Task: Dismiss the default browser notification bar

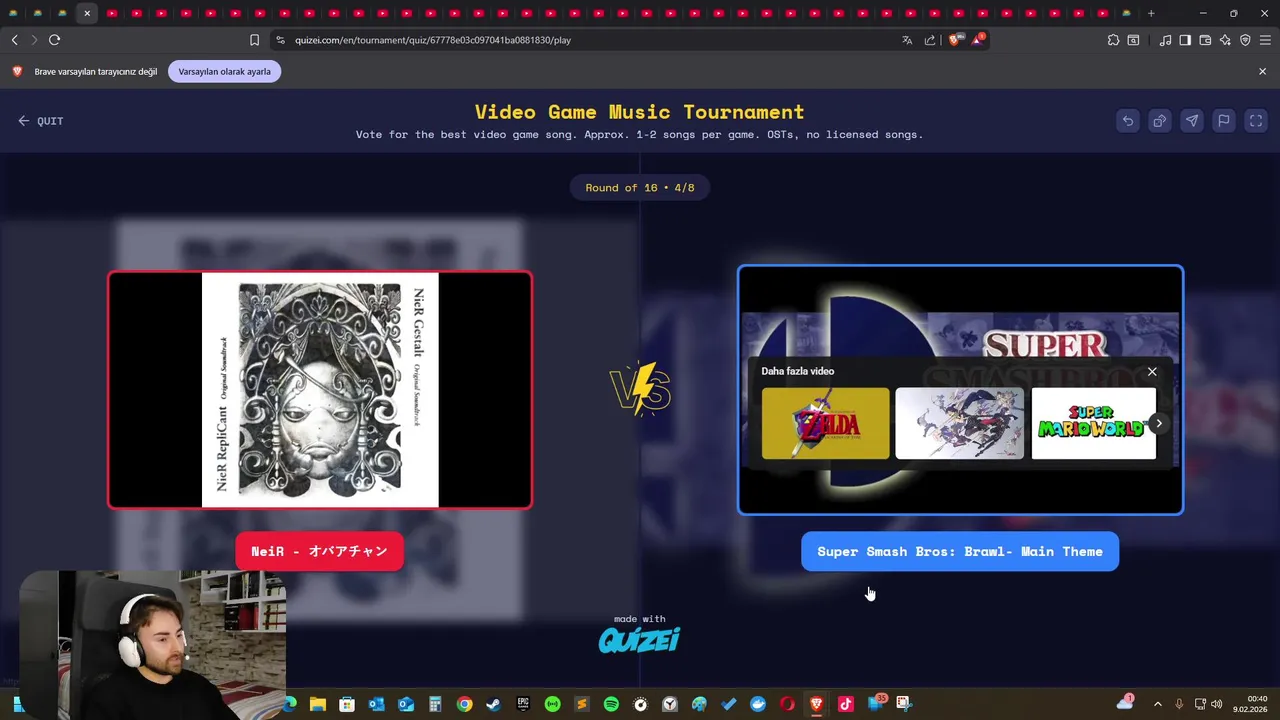Action: [x=1262, y=72]
